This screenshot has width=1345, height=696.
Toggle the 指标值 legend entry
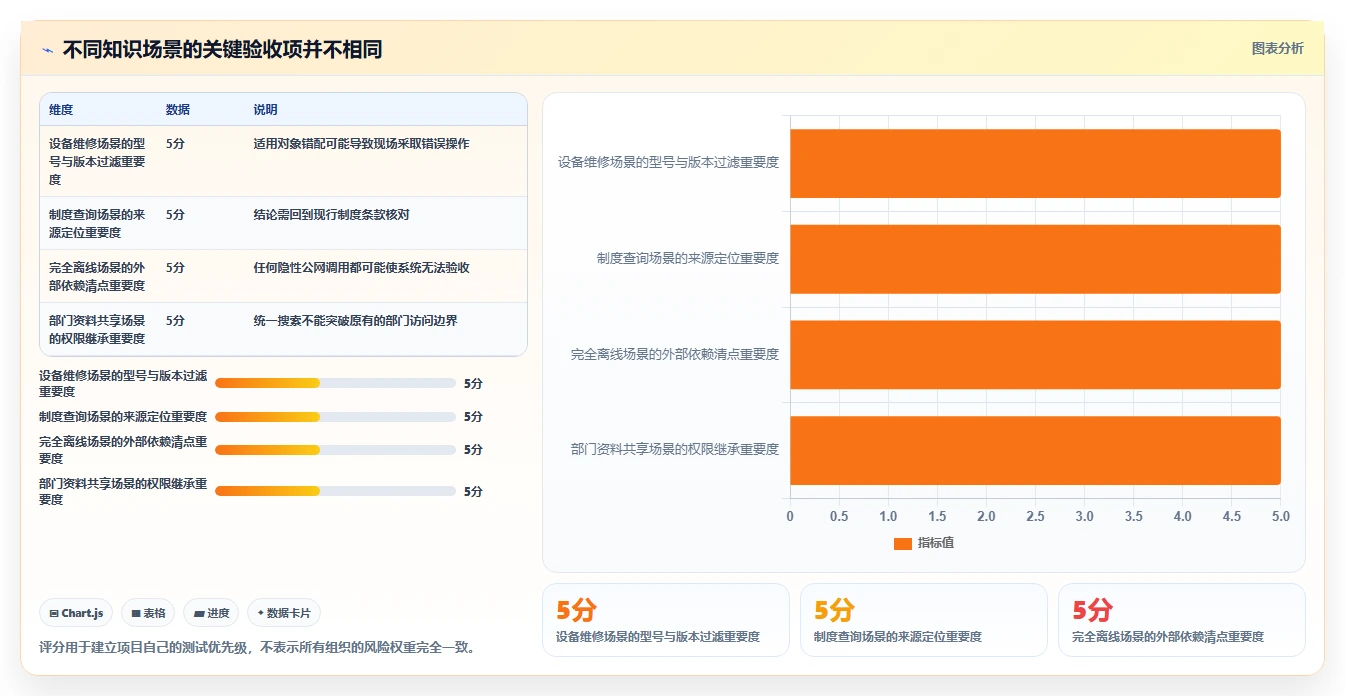pyautogui.click(x=924, y=543)
